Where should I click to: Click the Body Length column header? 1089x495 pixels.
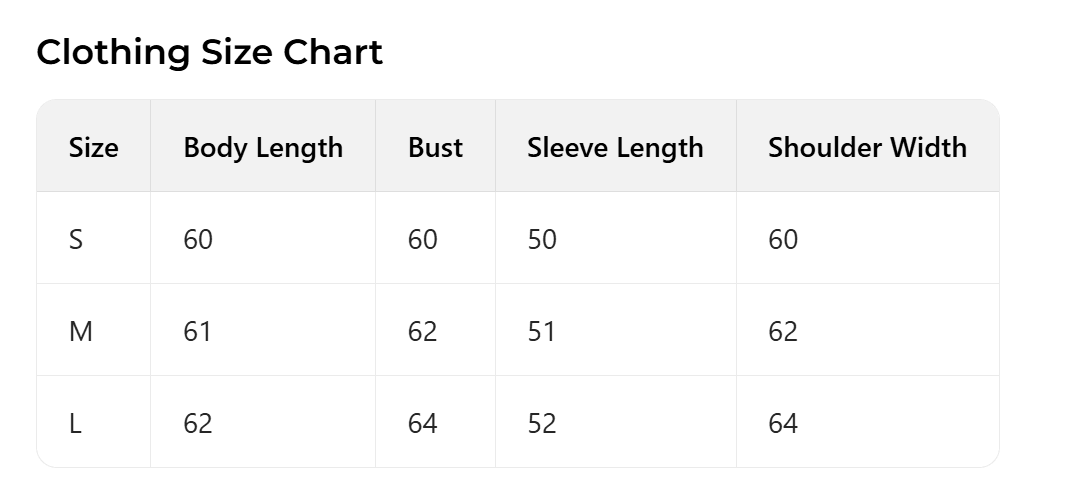point(263,147)
